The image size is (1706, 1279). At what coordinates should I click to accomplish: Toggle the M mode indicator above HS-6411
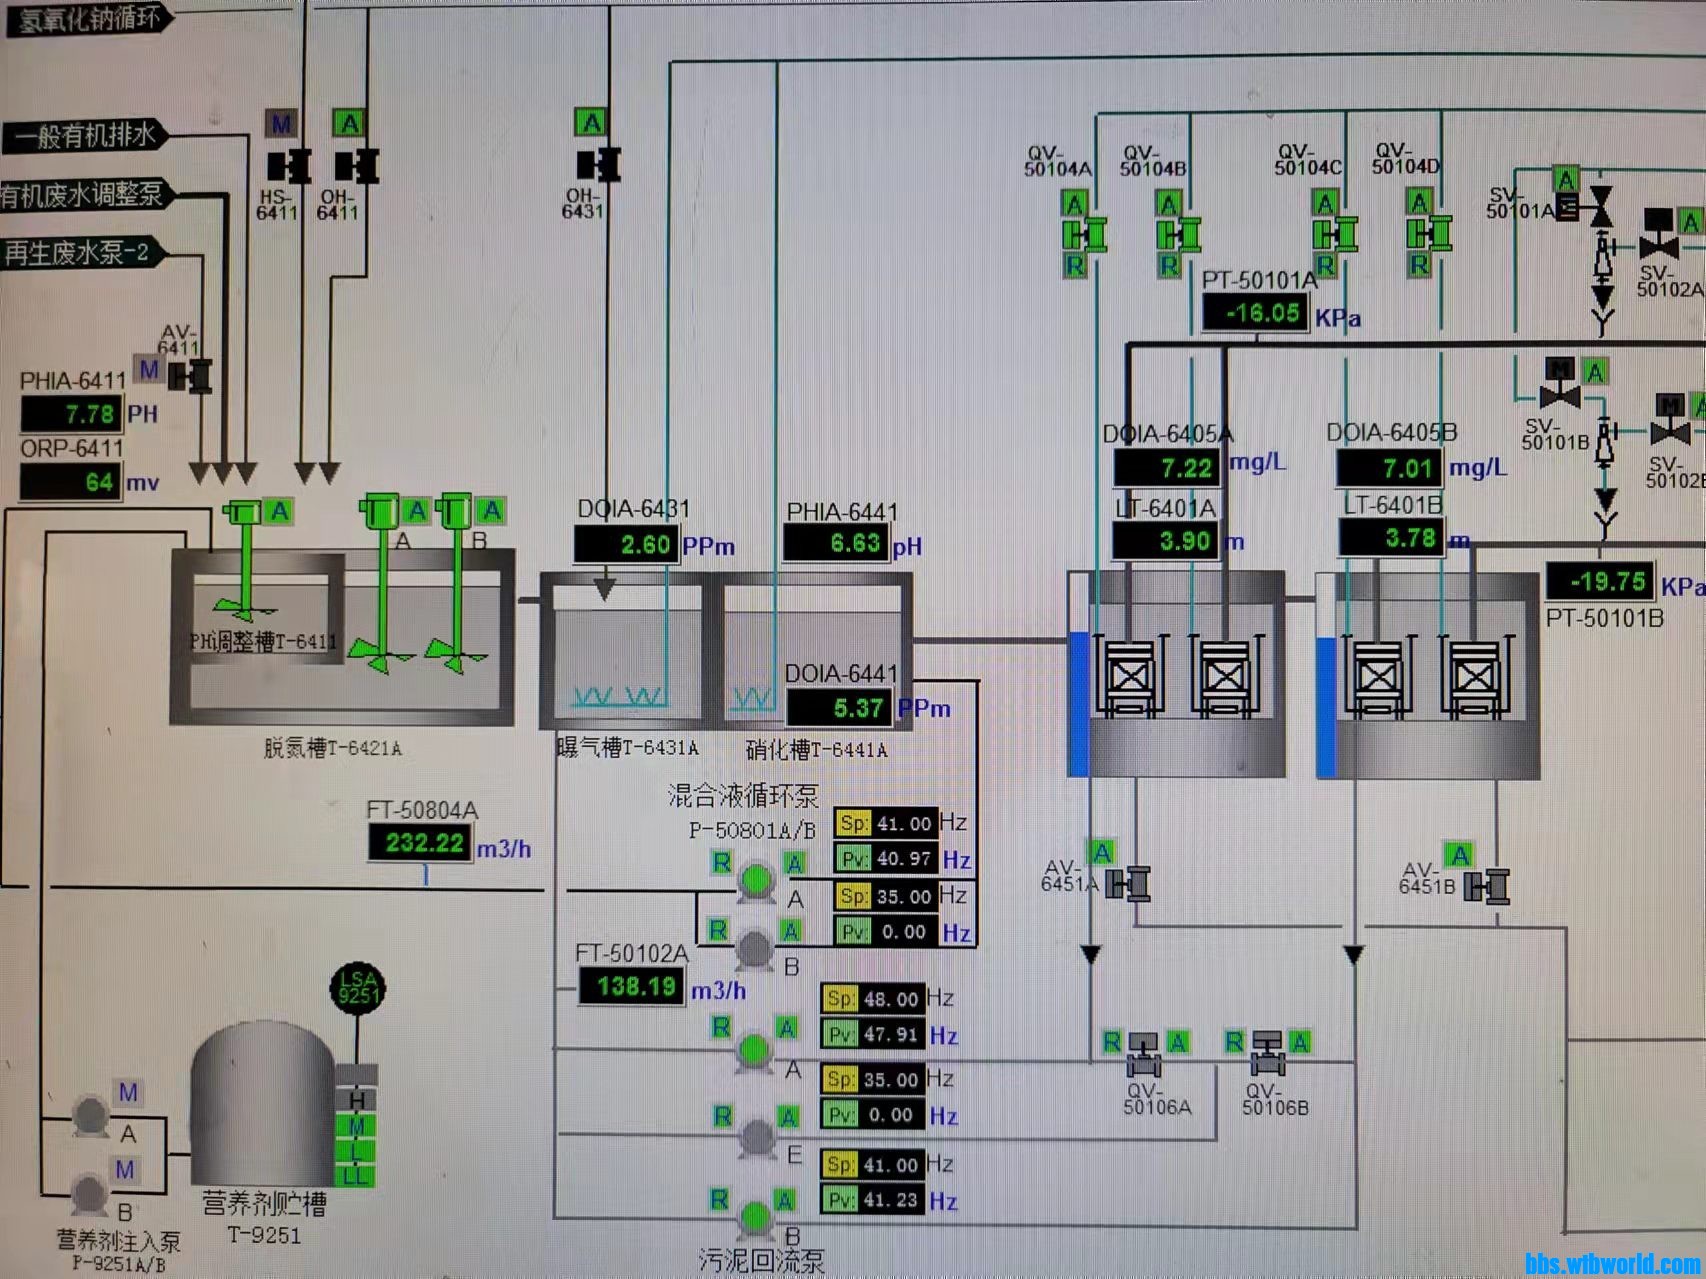point(282,124)
